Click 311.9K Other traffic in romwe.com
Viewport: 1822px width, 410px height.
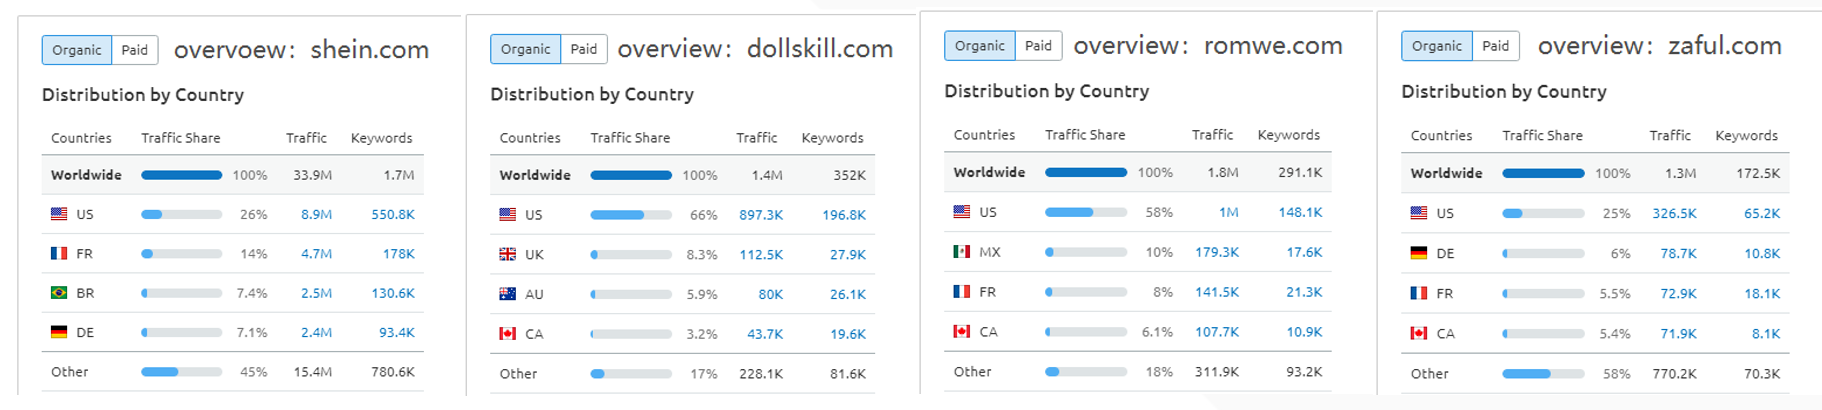pyautogui.click(x=1217, y=371)
